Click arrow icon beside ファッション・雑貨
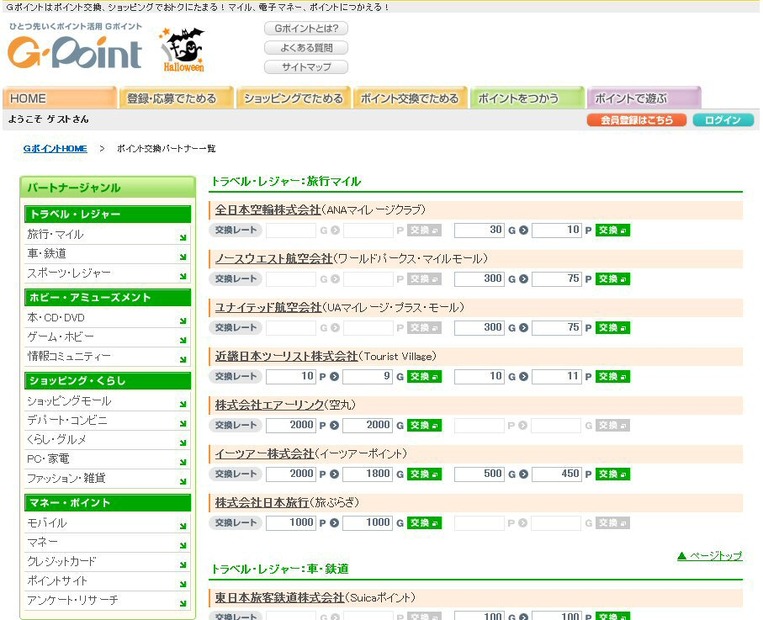Viewport: 763px width, 620px height. tap(182, 481)
